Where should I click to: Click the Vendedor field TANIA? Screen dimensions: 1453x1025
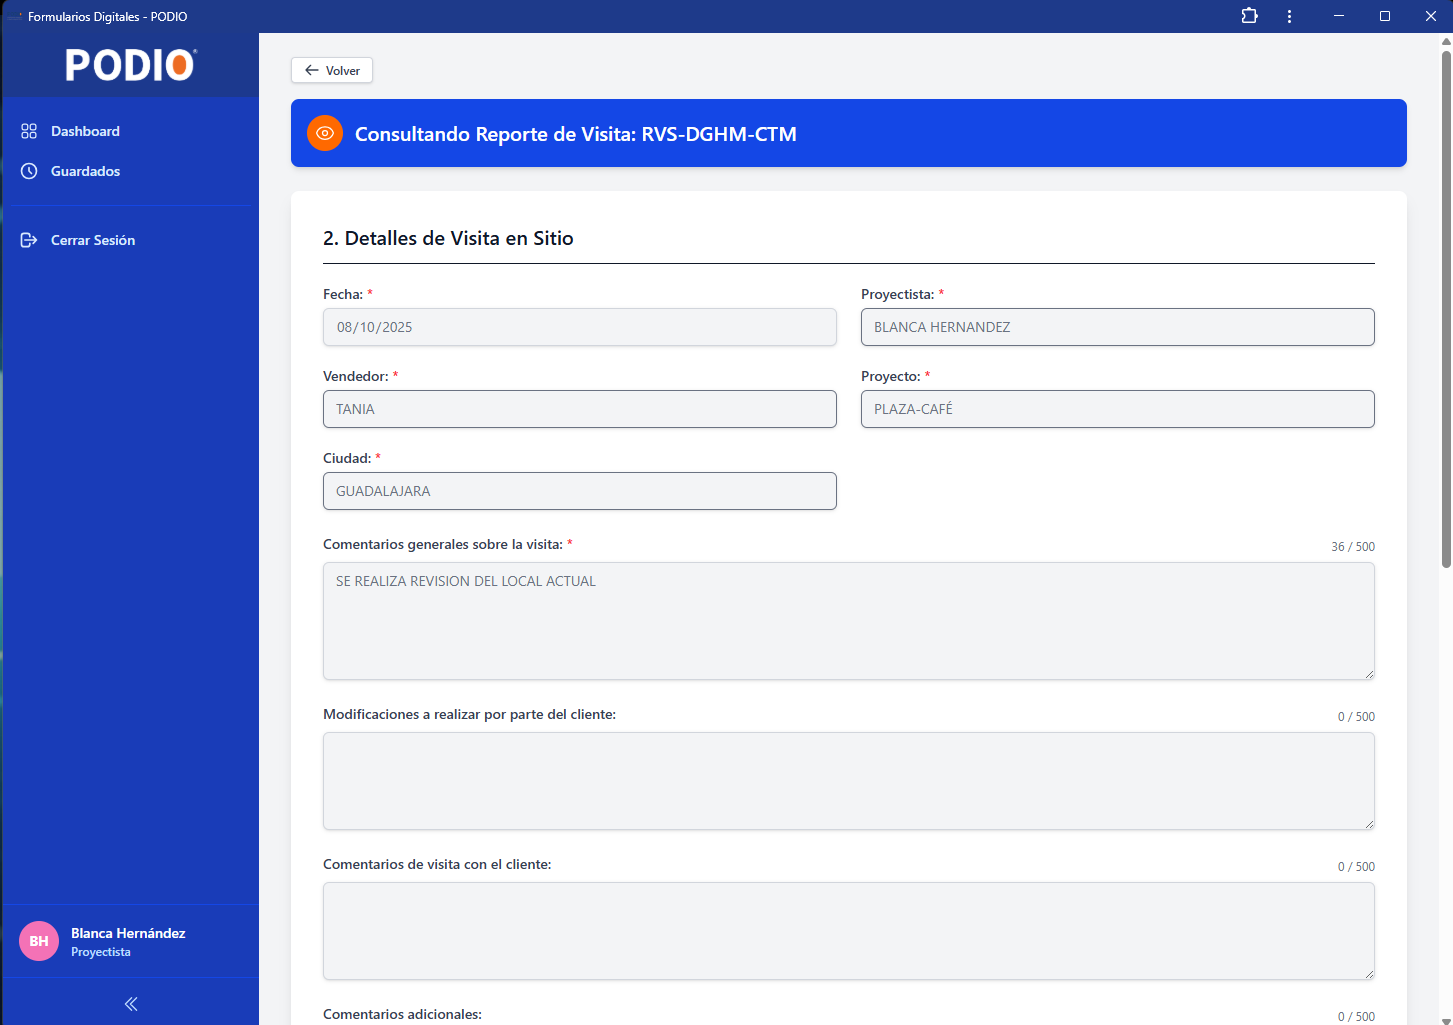(x=580, y=409)
